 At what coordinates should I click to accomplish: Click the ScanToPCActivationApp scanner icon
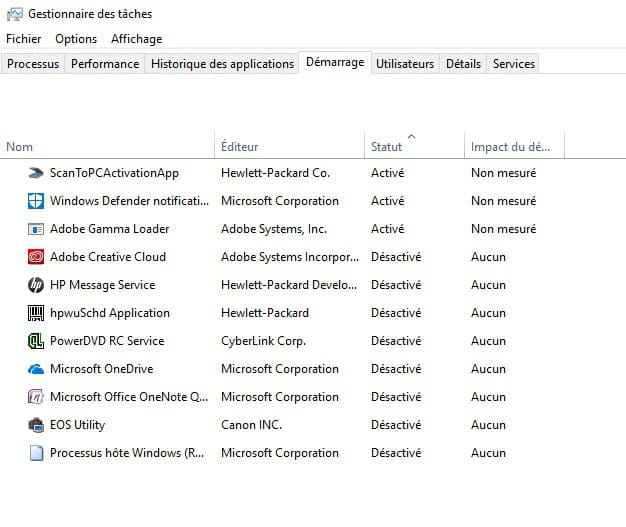click(36, 173)
